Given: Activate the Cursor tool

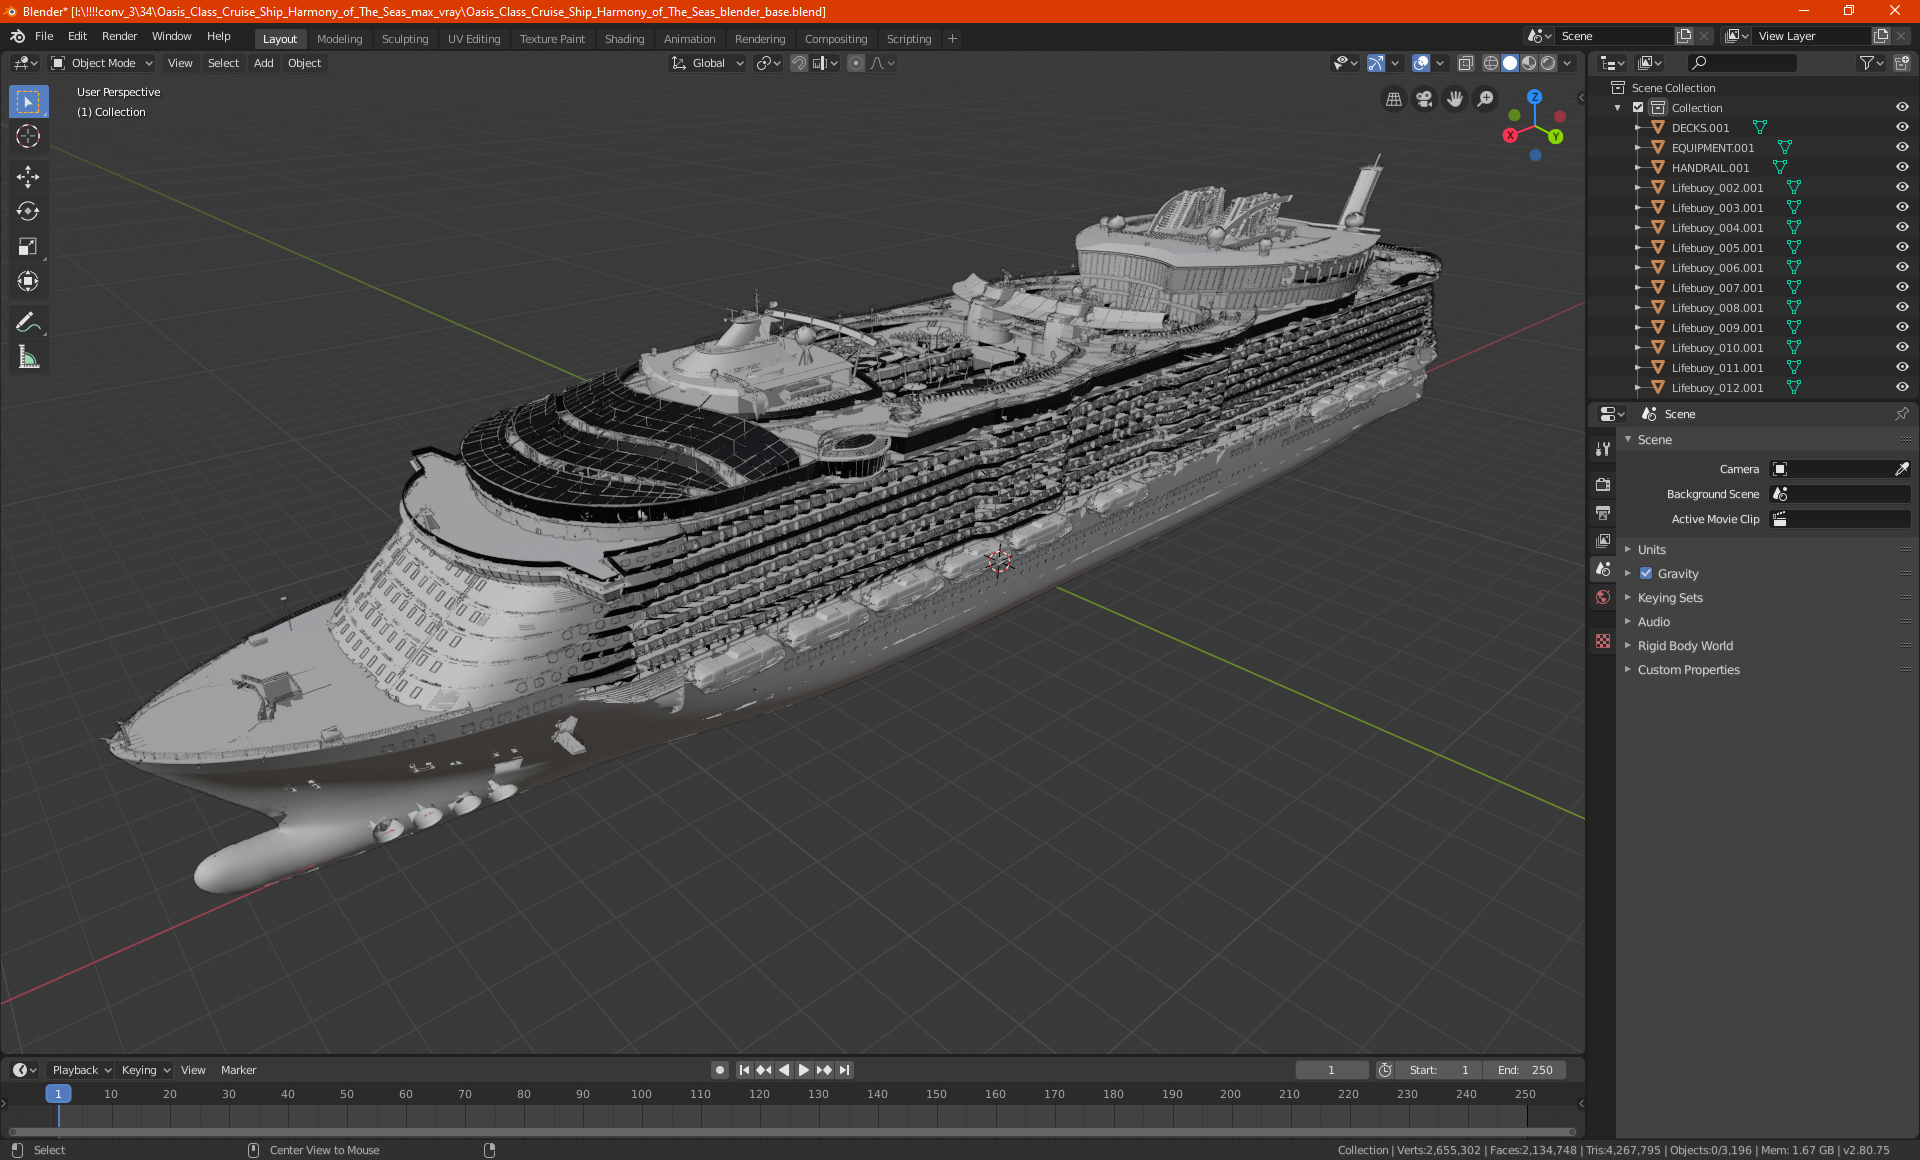Looking at the screenshot, I should (28, 137).
